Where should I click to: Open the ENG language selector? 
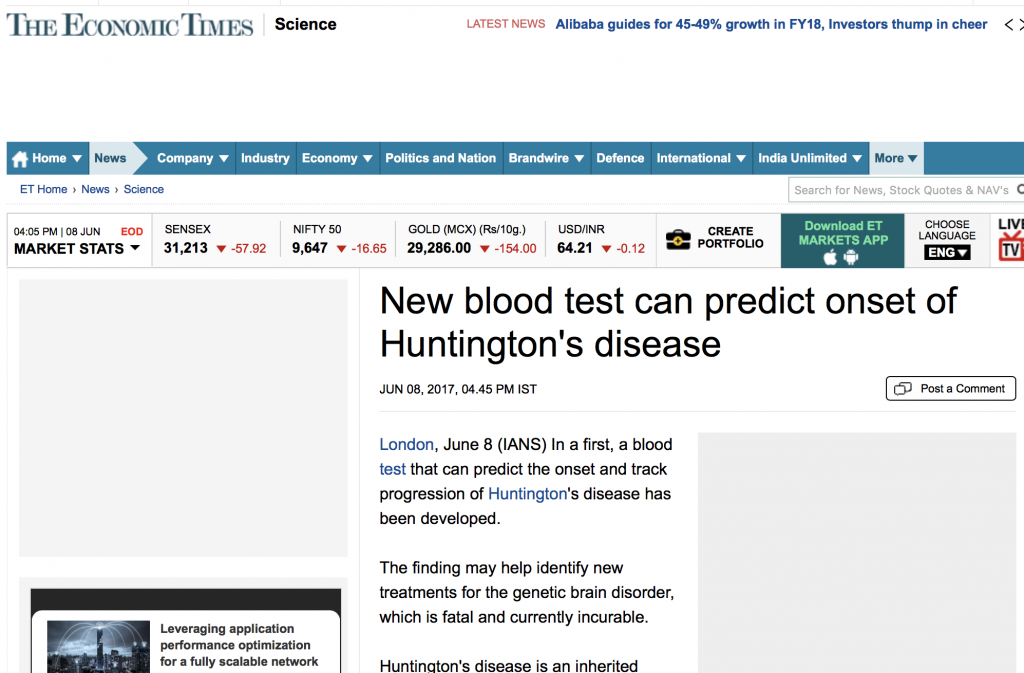[x=946, y=252]
